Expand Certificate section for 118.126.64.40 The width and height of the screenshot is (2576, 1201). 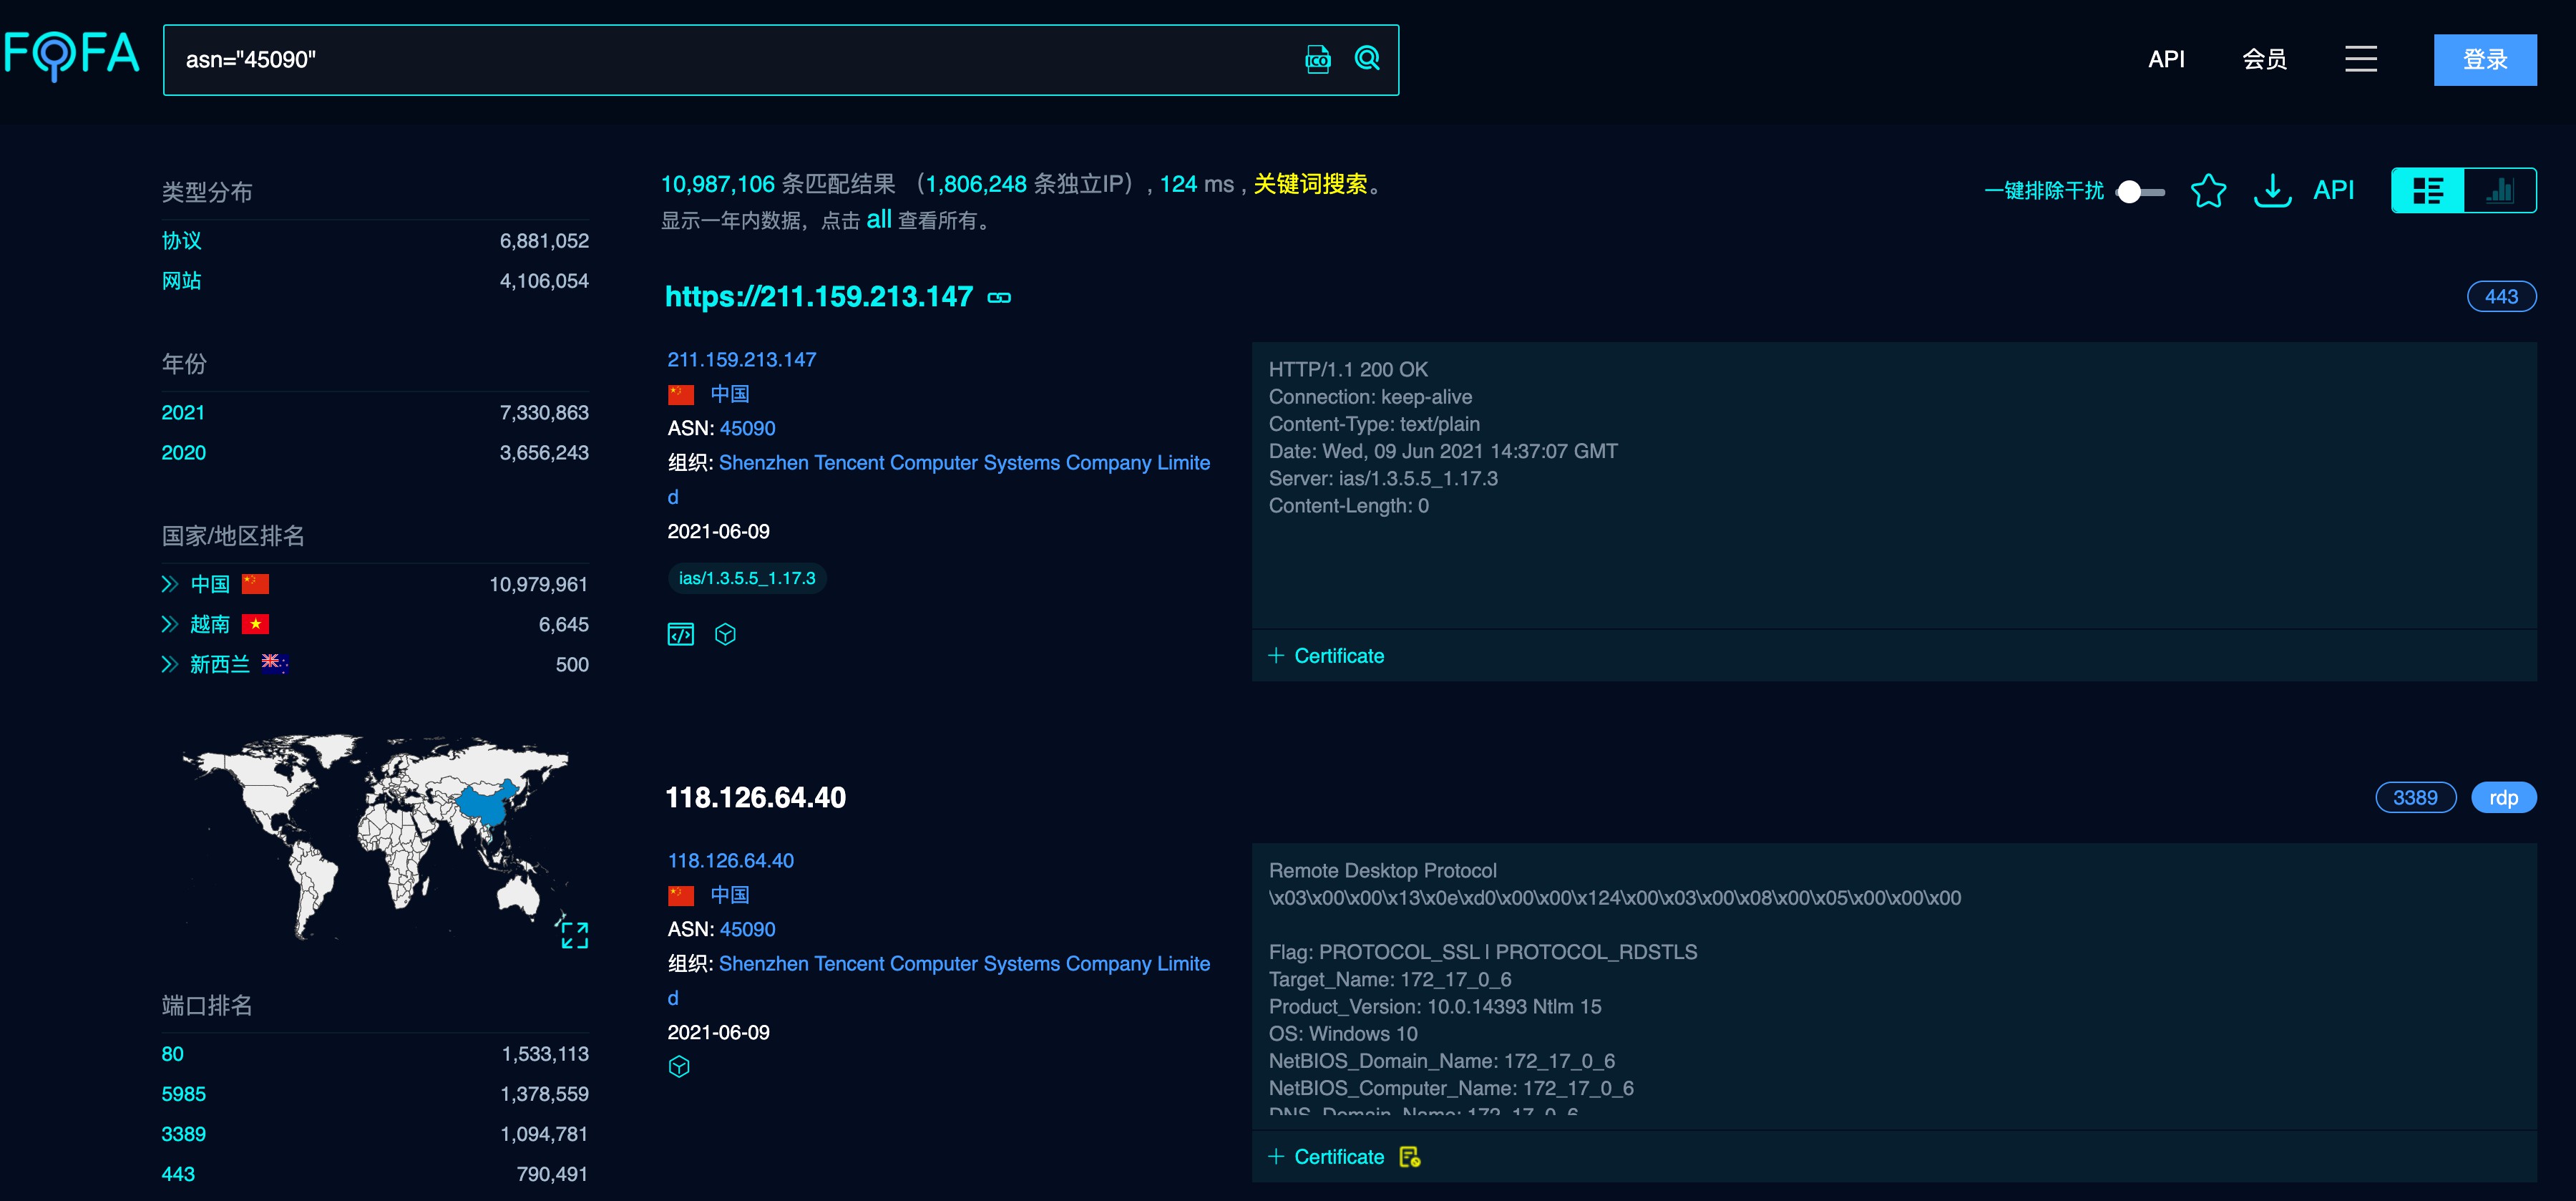pyautogui.click(x=1326, y=1157)
